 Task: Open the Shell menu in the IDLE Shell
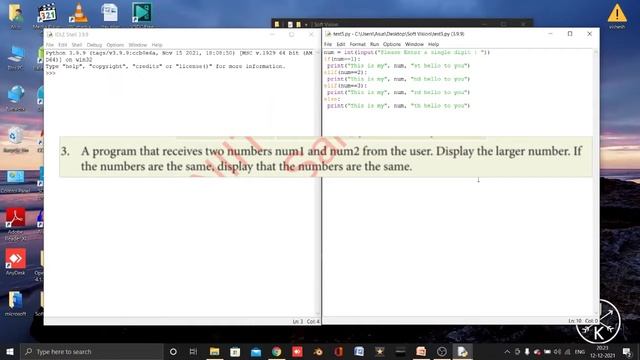(x=77, y=45)
